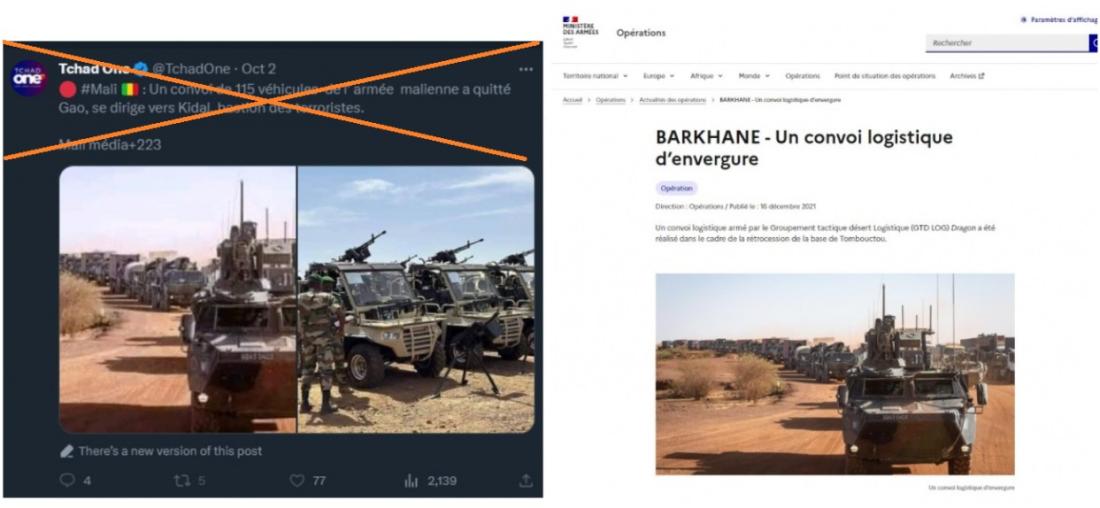This screenshot has width=1100, height=508.
Task: Open the Archives external link
Action: click(967, 76)
